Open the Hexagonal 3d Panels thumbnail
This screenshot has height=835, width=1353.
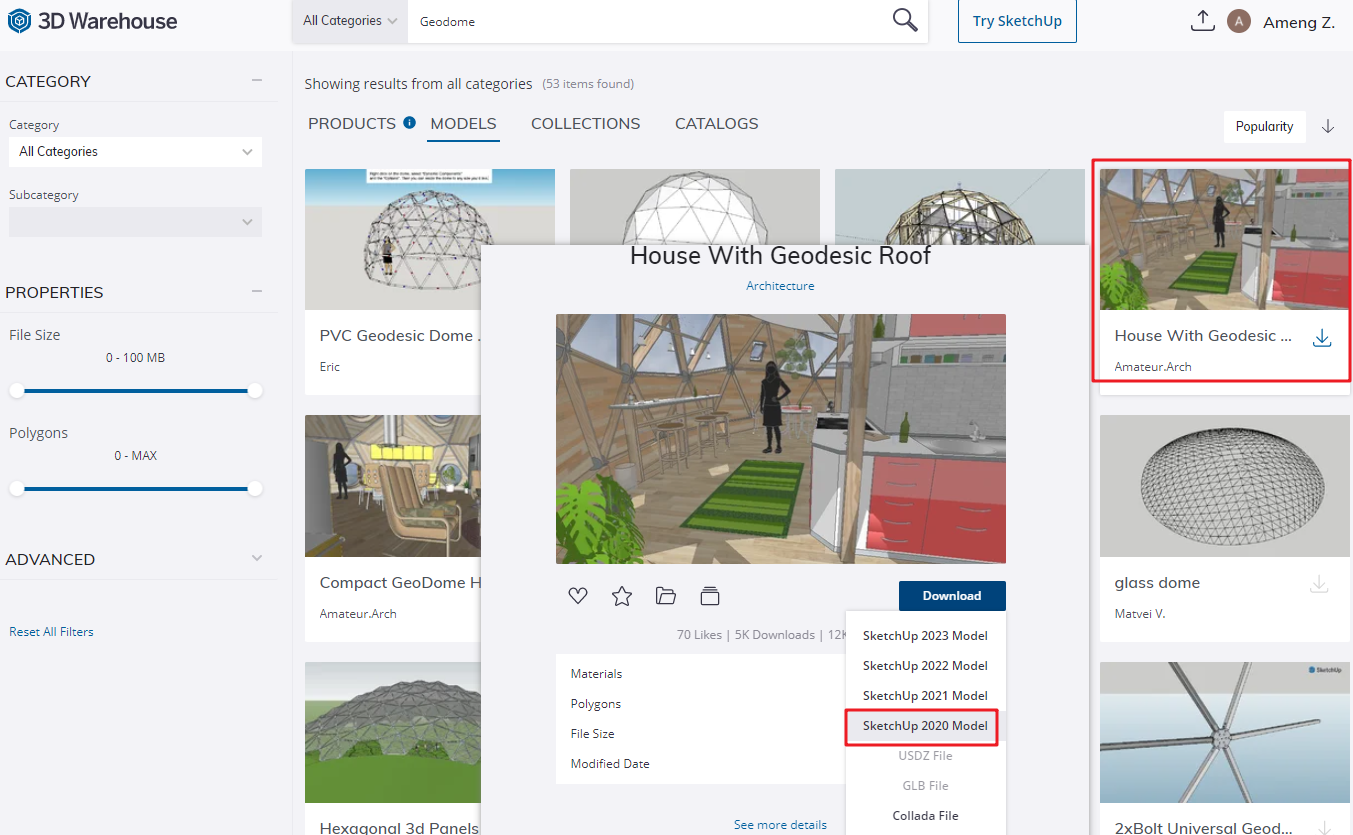pos(393,732)
